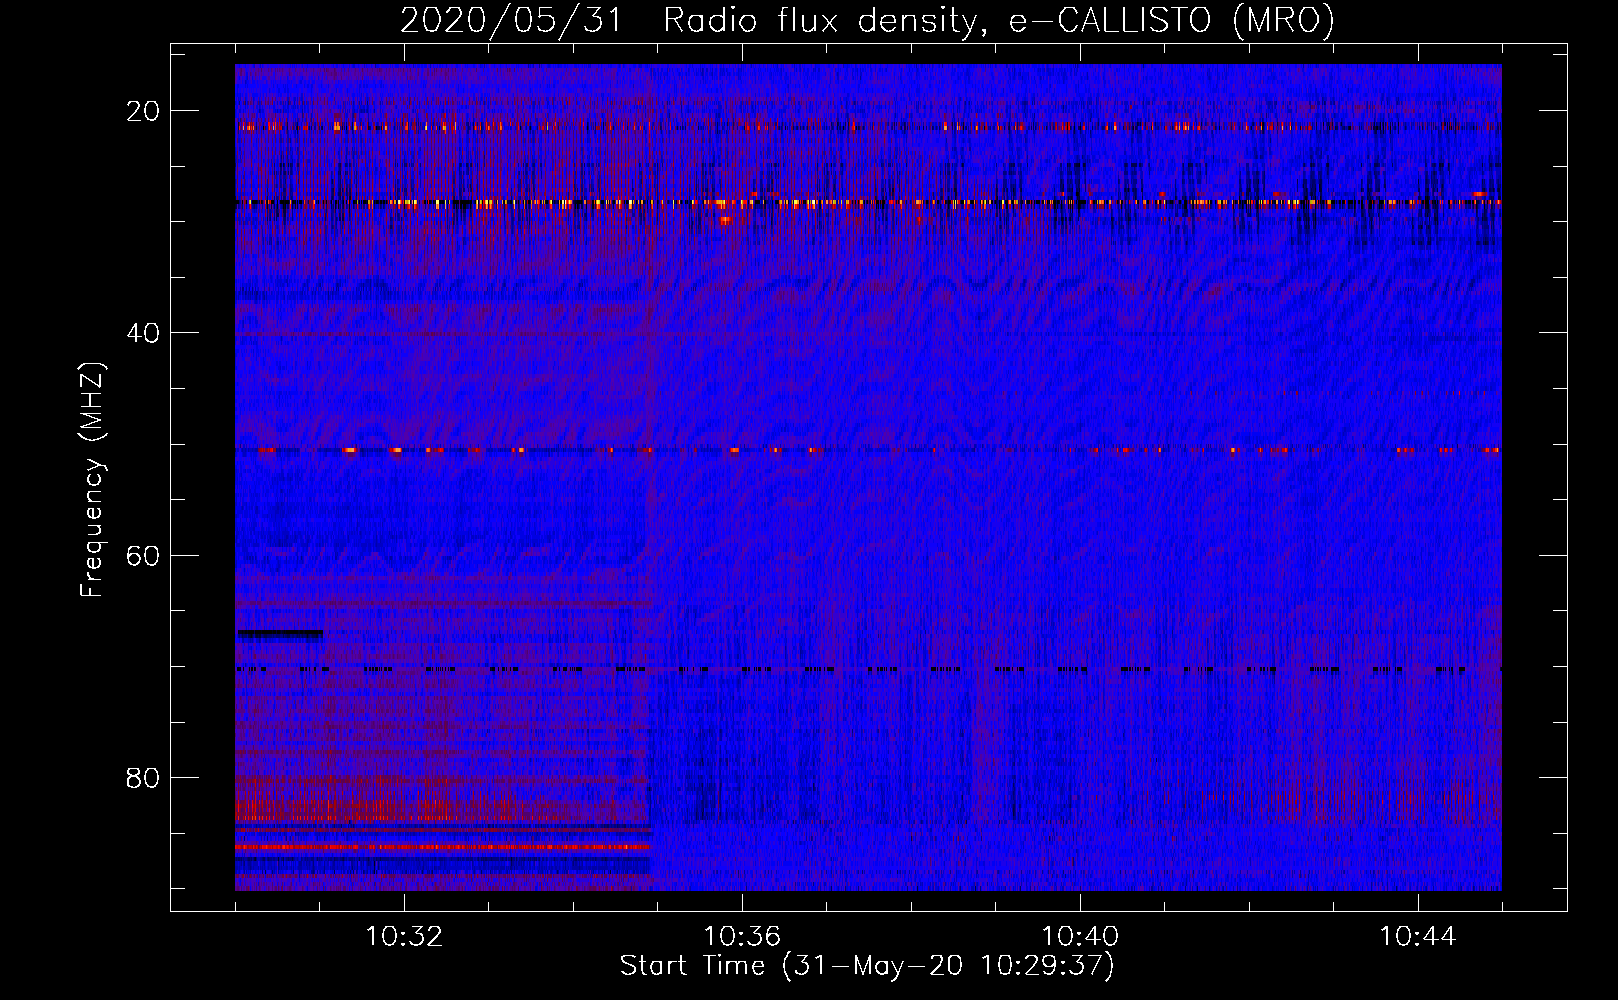Click the 10:36 time tick label
1618x1000 pixels.
click(742, 937)
